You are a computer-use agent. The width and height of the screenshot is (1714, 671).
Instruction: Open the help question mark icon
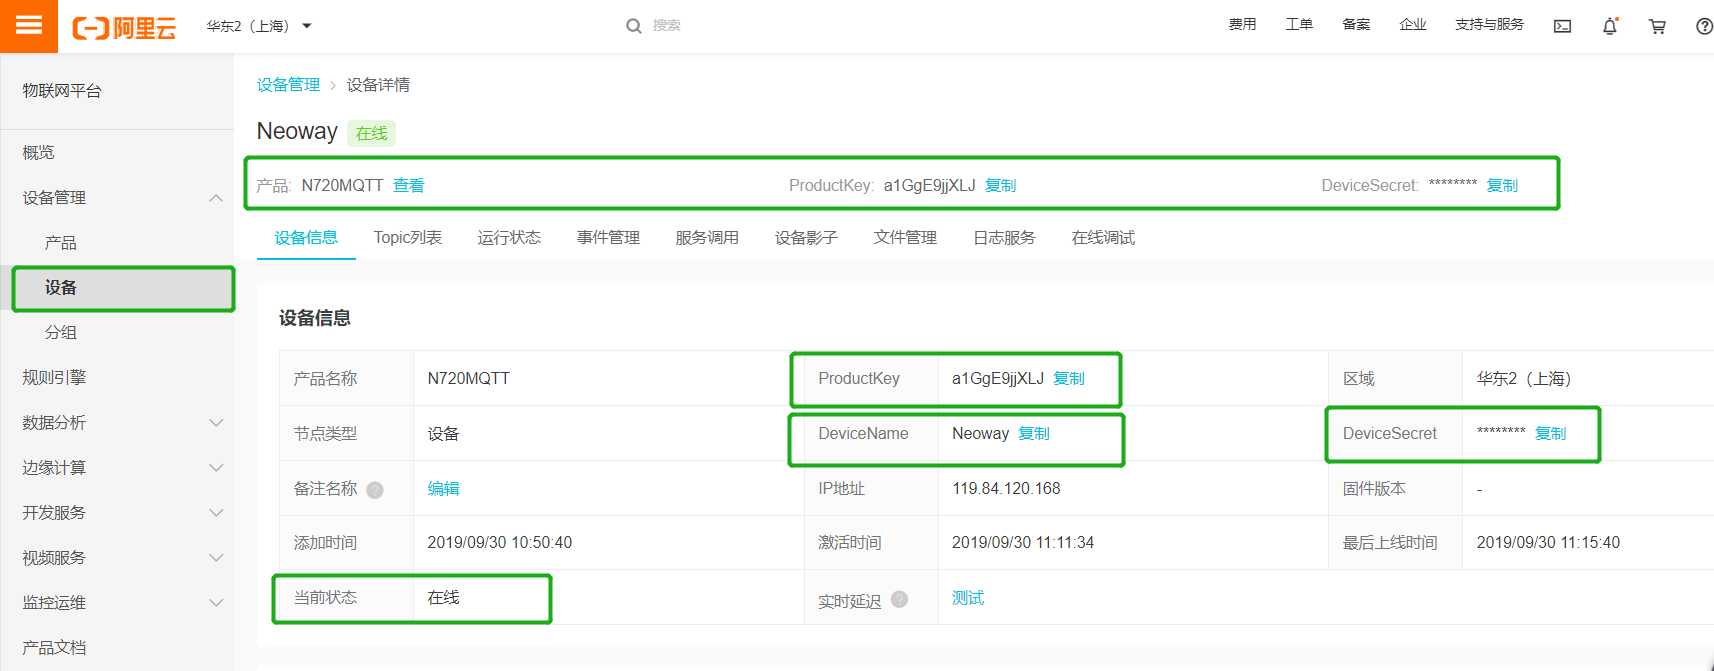(1704, 27)
